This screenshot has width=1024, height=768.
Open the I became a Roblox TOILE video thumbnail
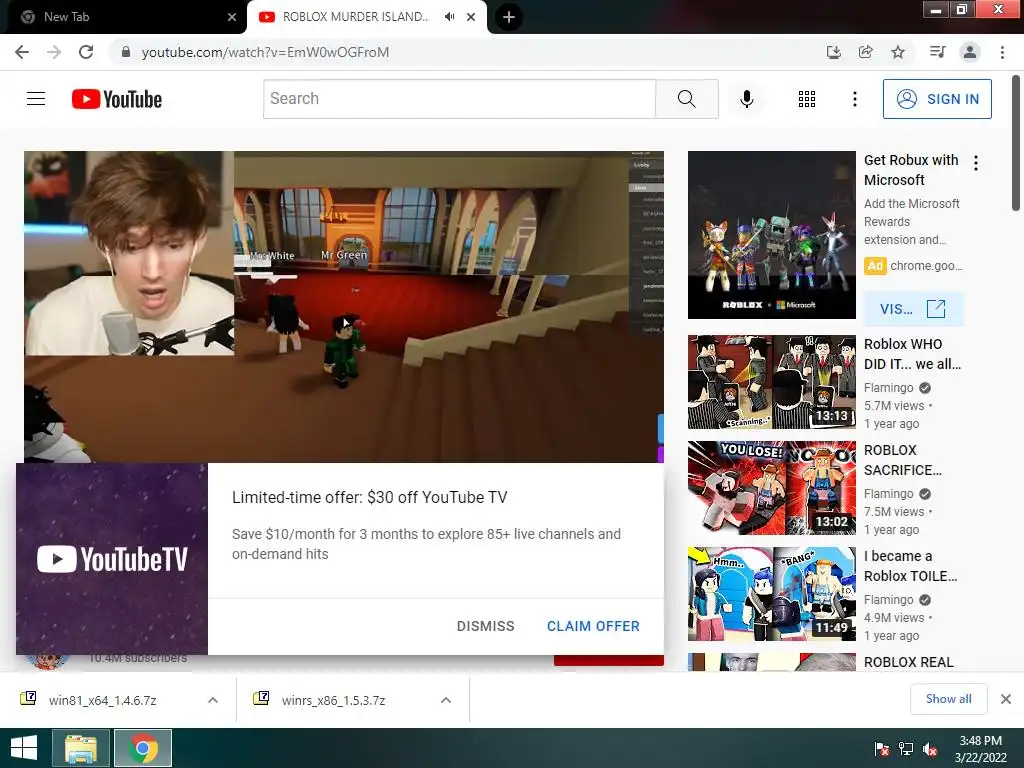tap(771, 594)
